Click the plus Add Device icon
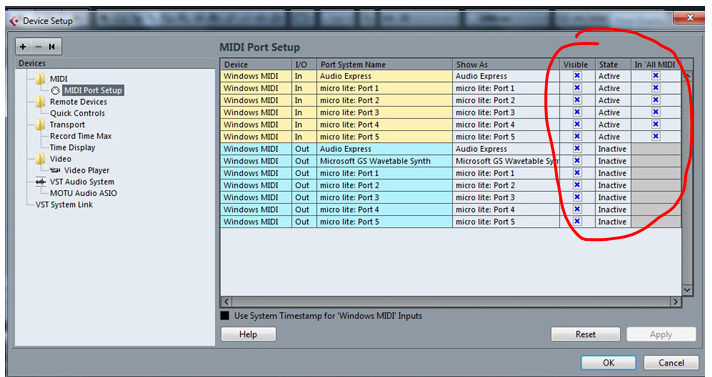This screenshot has width=712, height=377. coord(23,46)
